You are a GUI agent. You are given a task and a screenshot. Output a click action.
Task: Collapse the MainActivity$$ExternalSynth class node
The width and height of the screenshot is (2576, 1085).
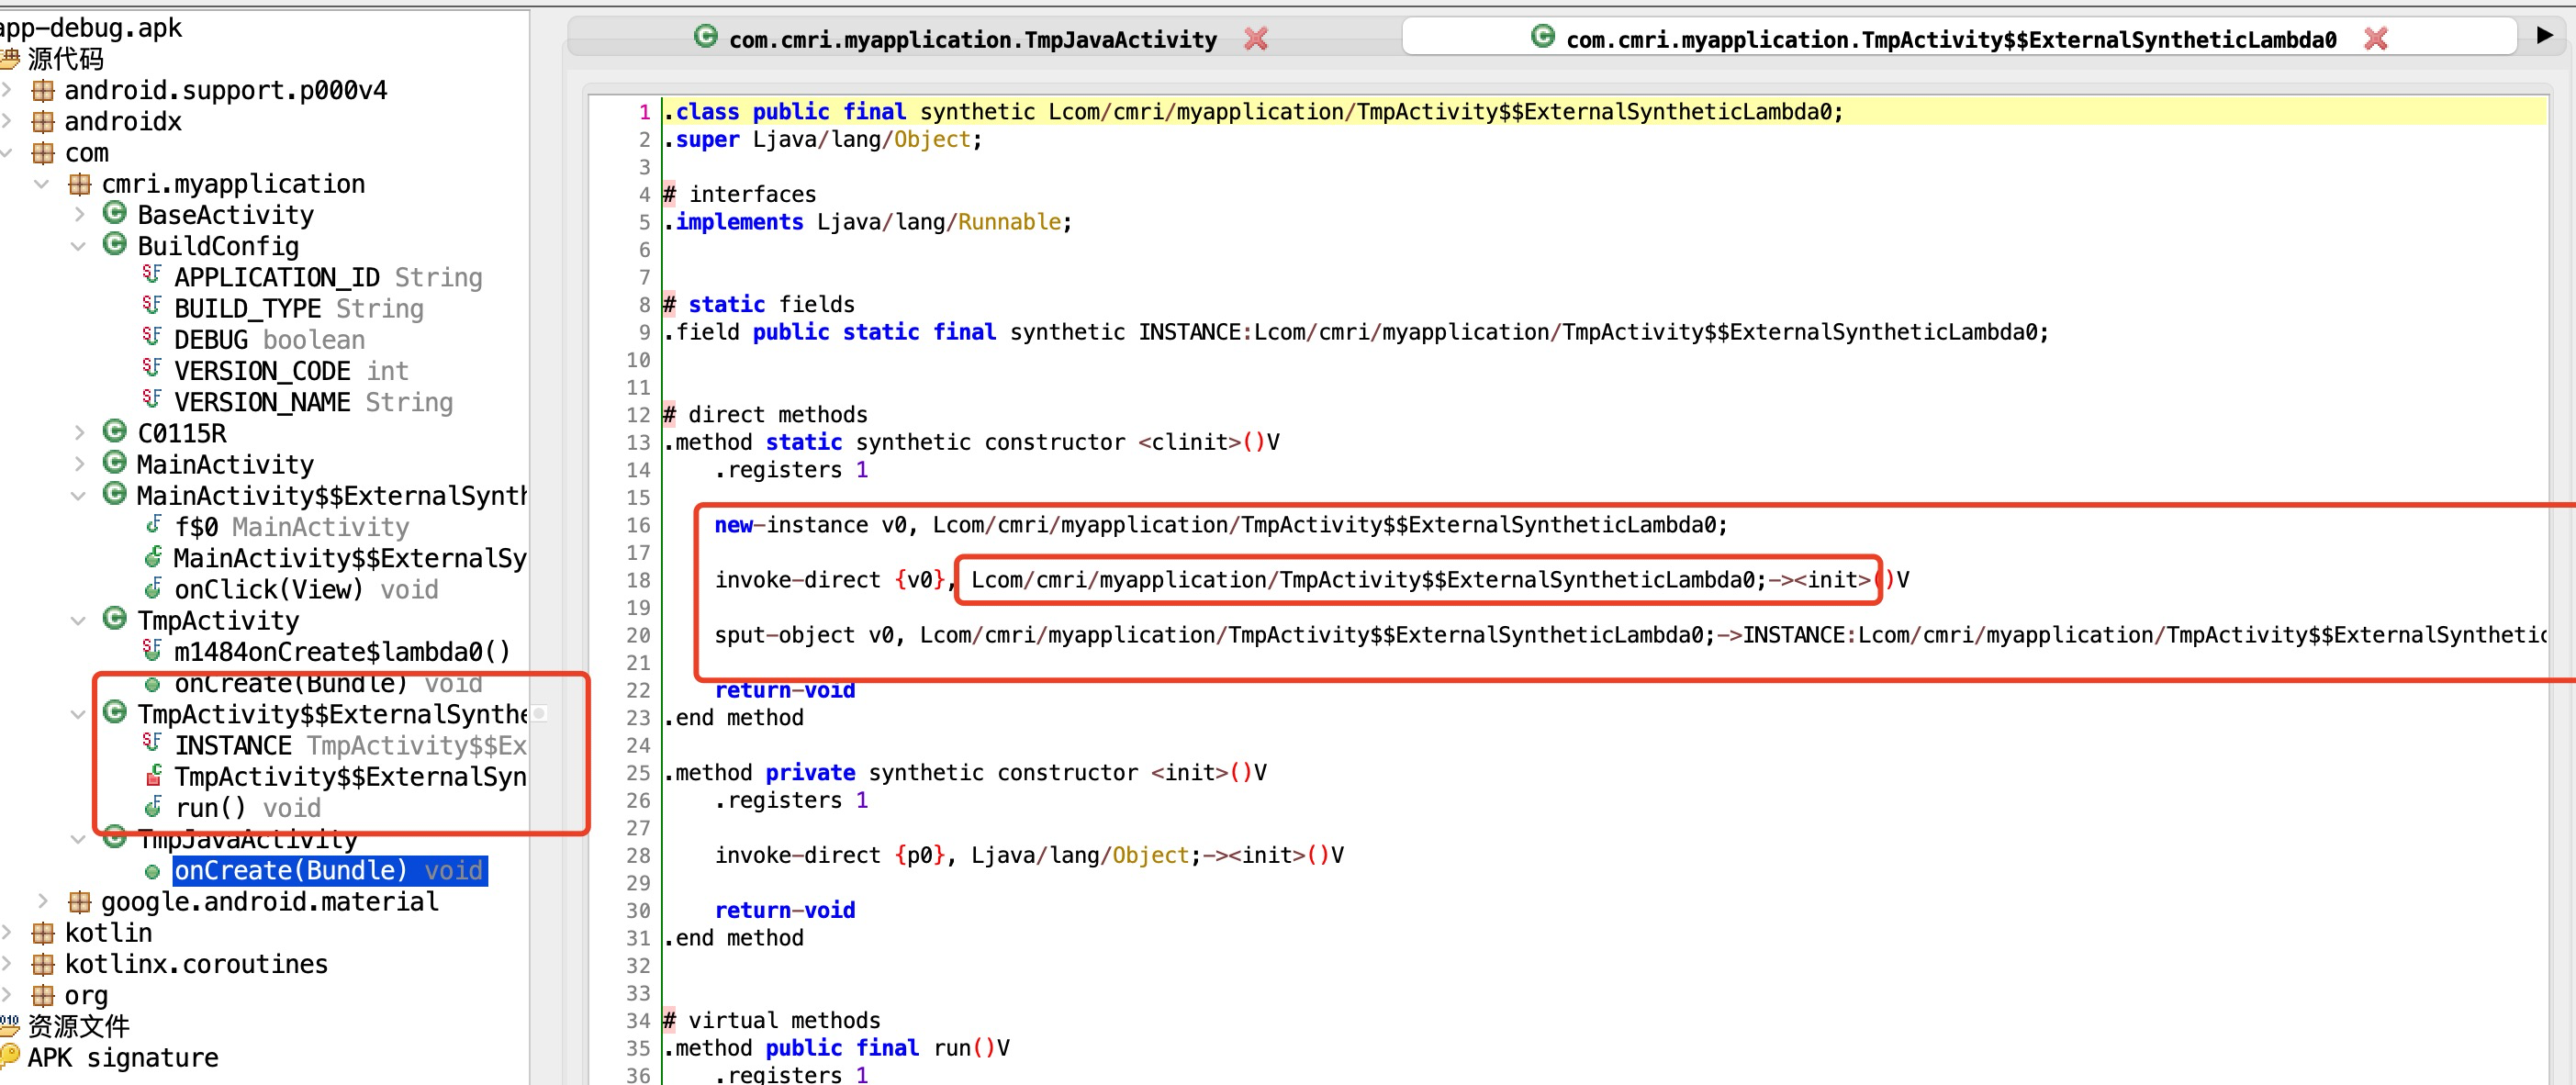[79, 496]
